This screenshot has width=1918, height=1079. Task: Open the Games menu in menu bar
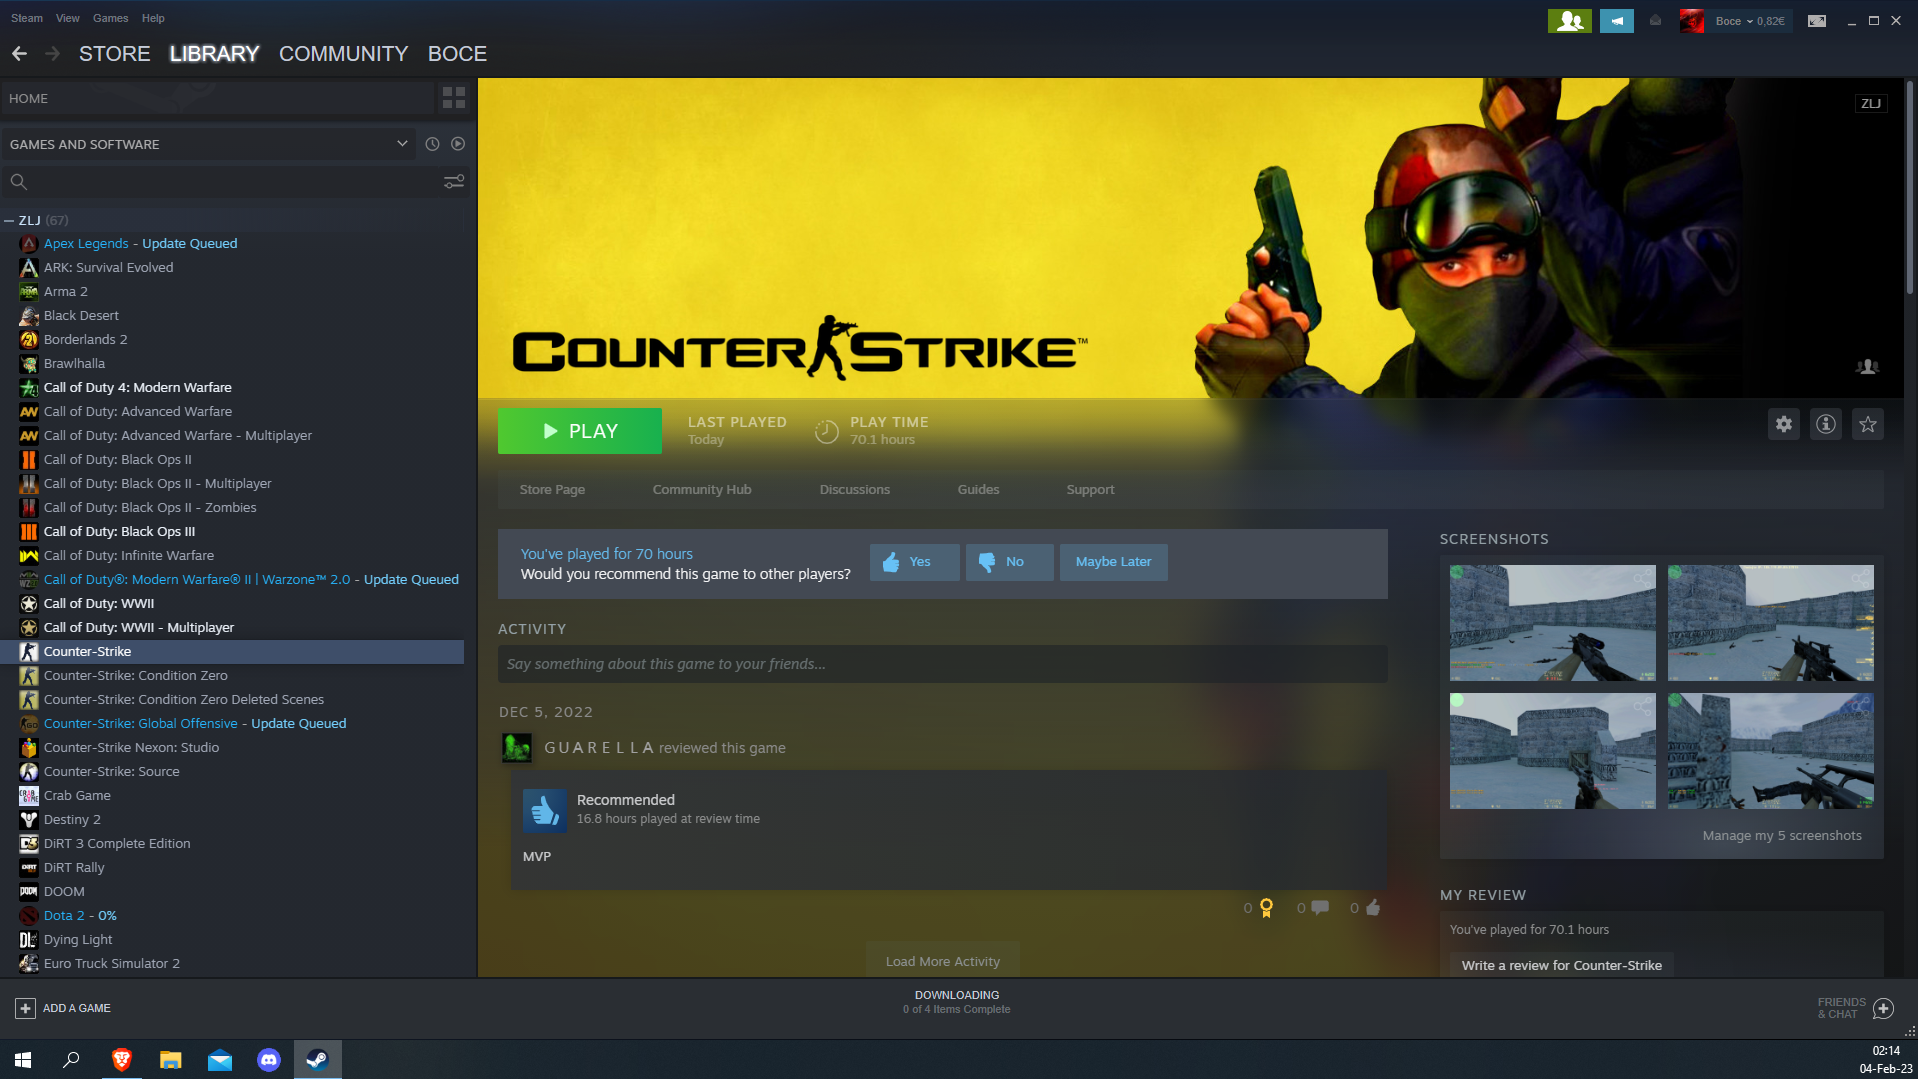(x=110, y=18)
